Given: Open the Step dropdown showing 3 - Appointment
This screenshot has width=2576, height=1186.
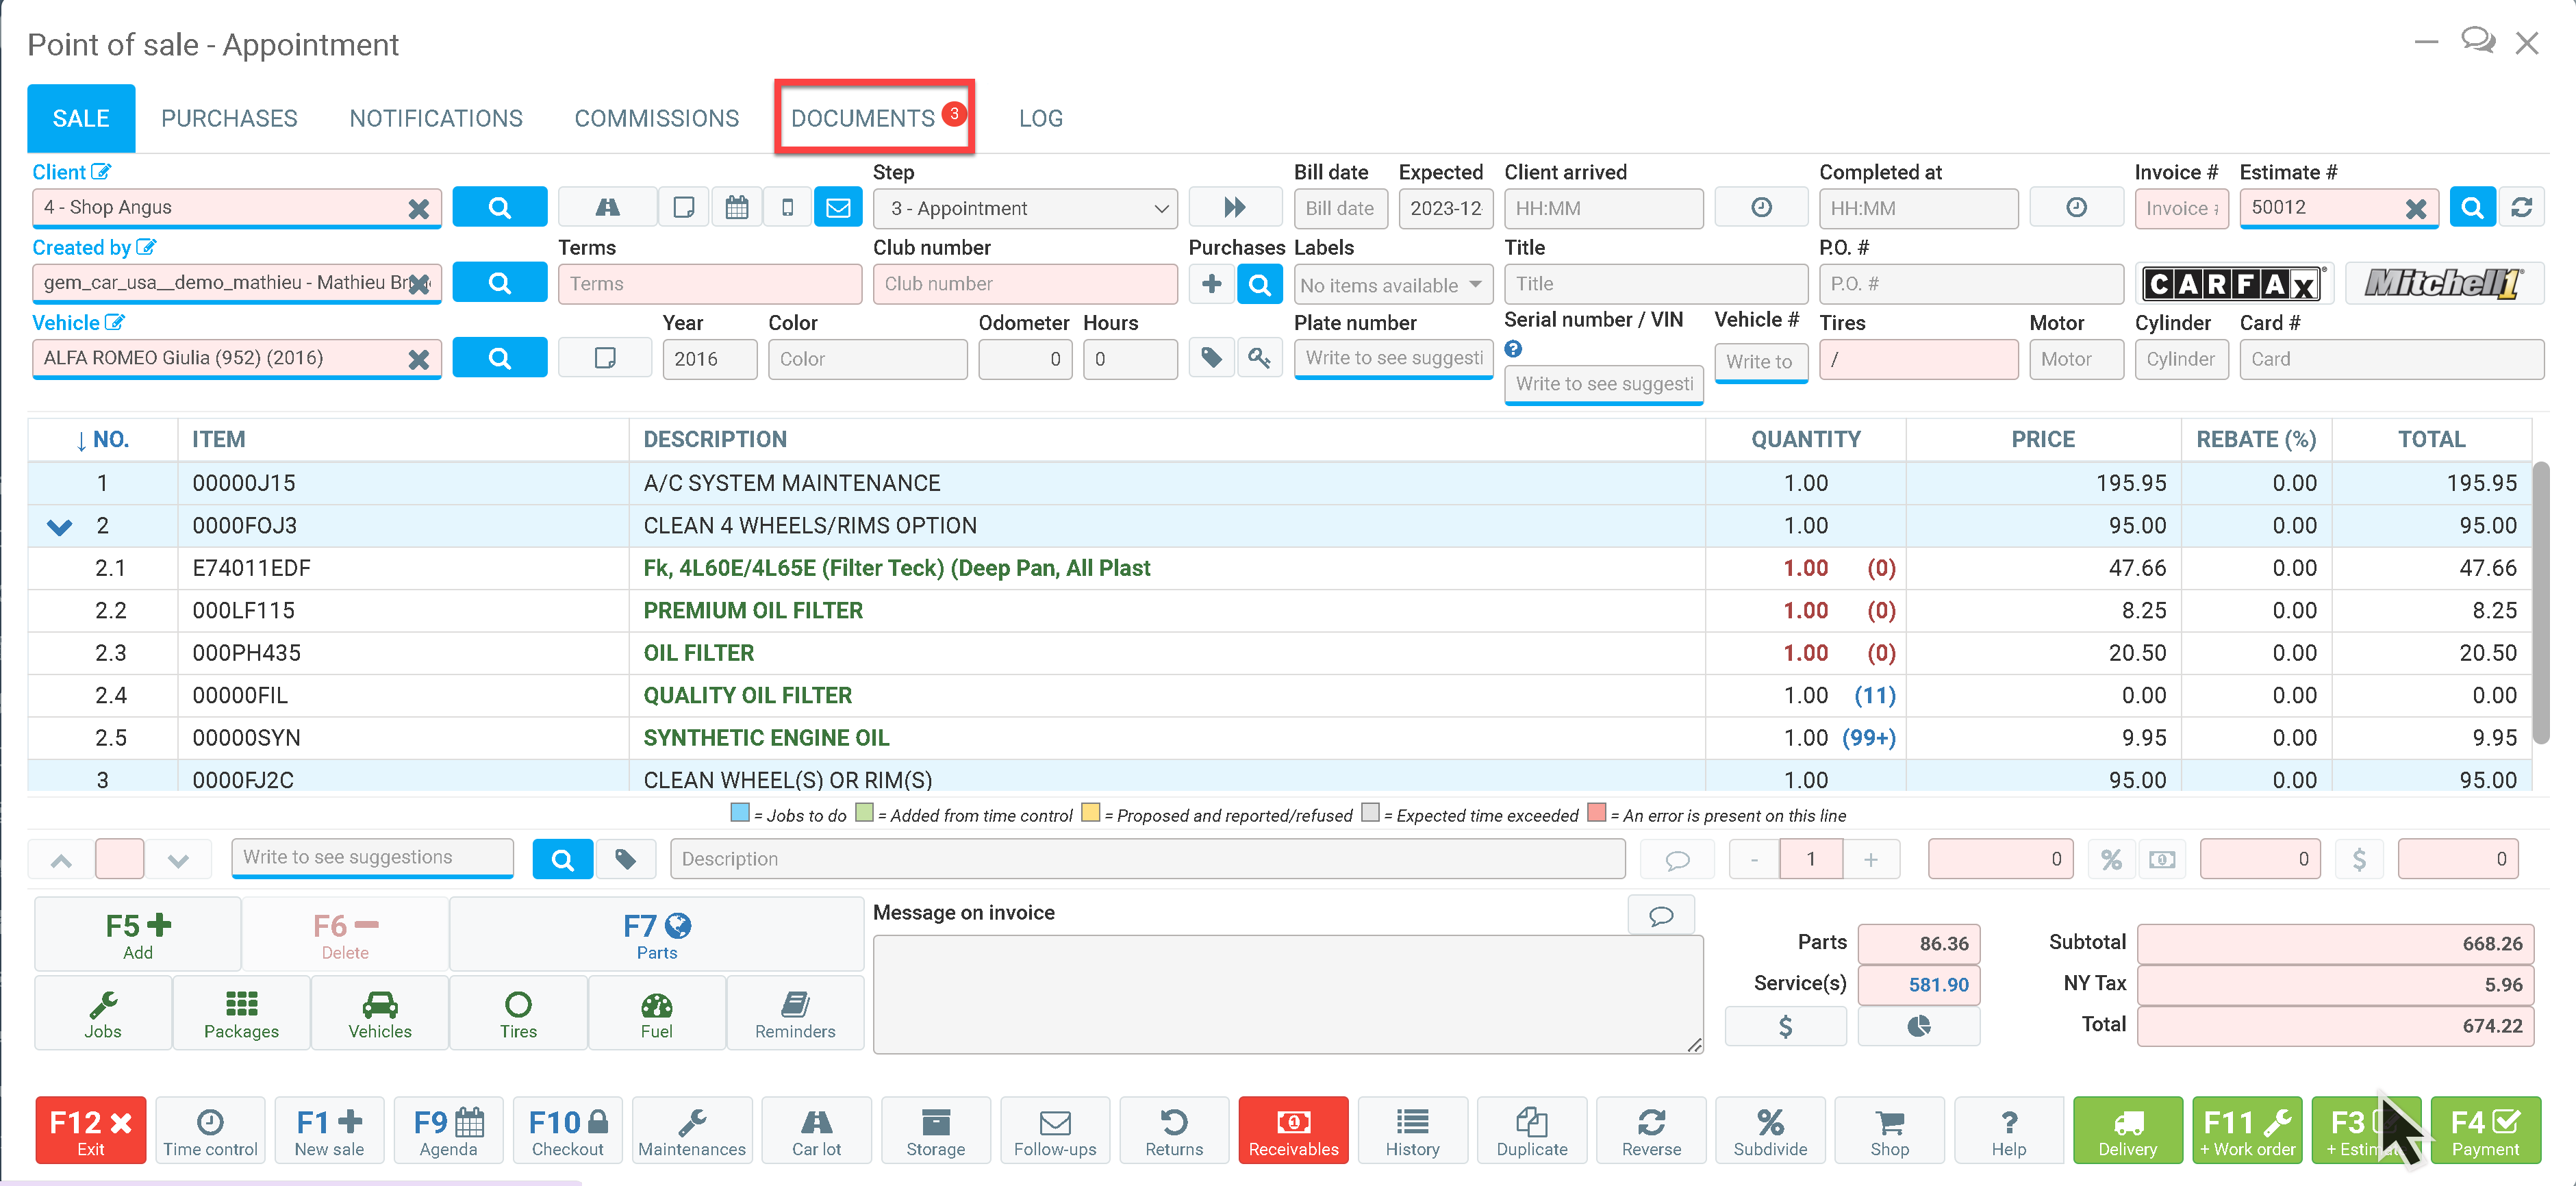Looking at the screenshot, I should click(x=1025, y=208).
